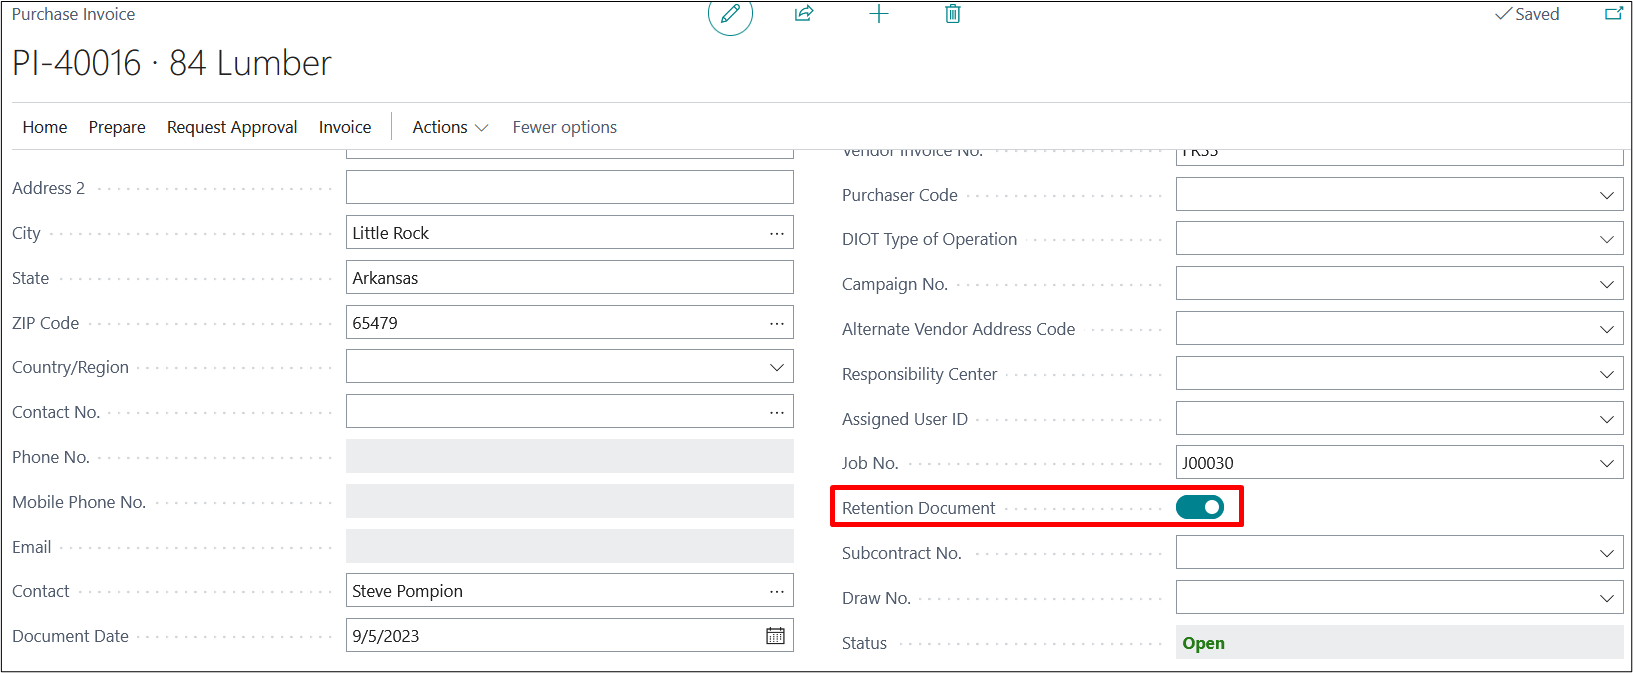The height and width of the screenshot is (673, 1633).
Task: Click the share icon in header
Action: [x=804, y=14]
